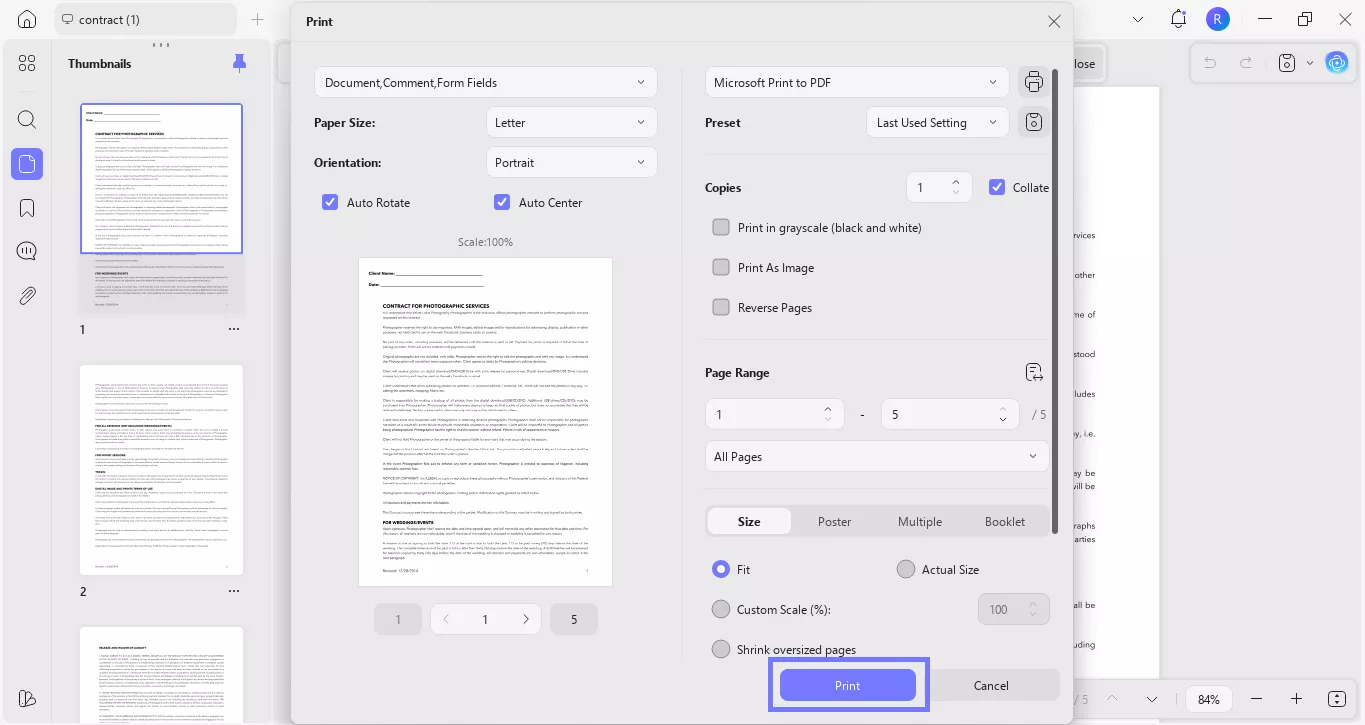Toggle the Collate checkbox
This screenshot has height=725, width=1365.
pos(997,187)
